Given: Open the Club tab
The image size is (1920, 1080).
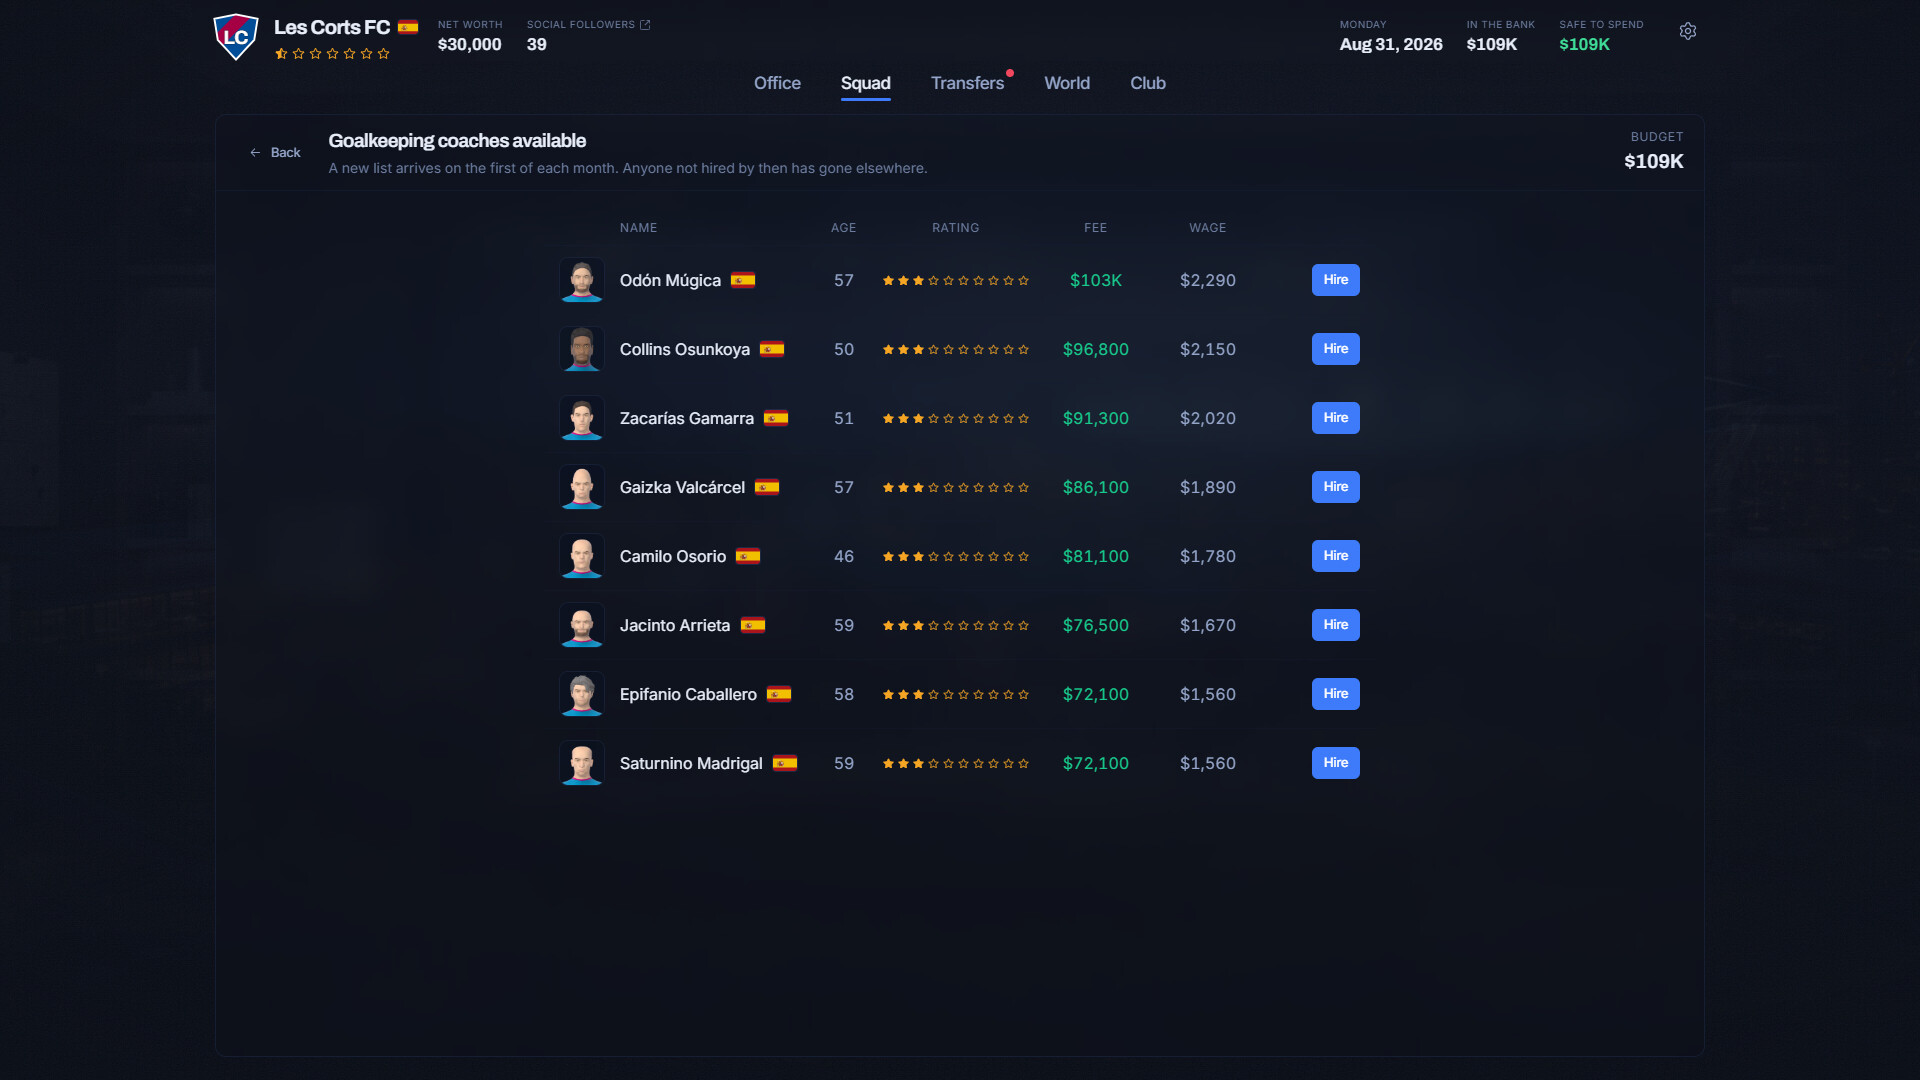Looking at the screenshot, I should tap(1148, 83).
